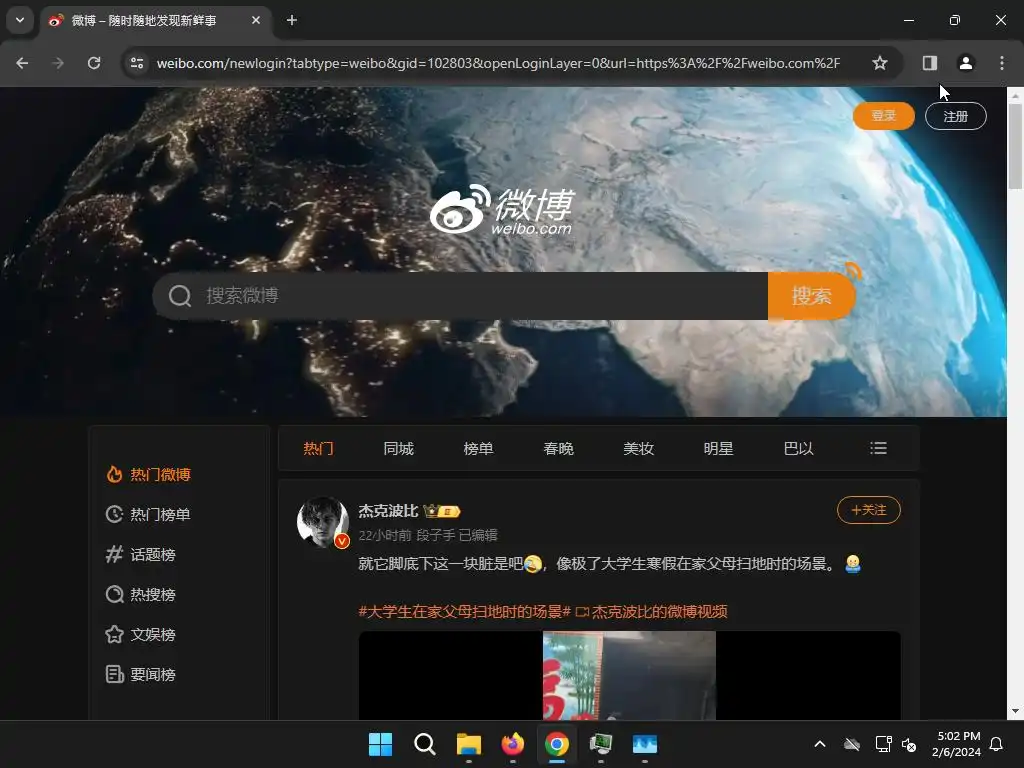Open the 热门微博 sidebar entry
This screenshot has height=768, width=1024.
148,475
